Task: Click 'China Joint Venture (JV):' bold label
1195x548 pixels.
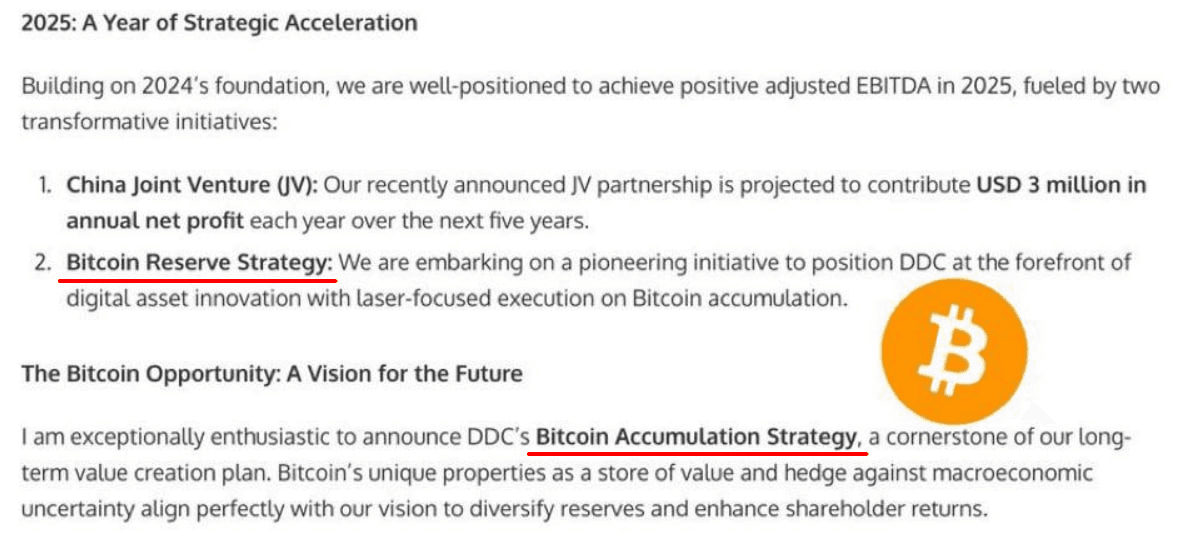Action: coord(192,185)
